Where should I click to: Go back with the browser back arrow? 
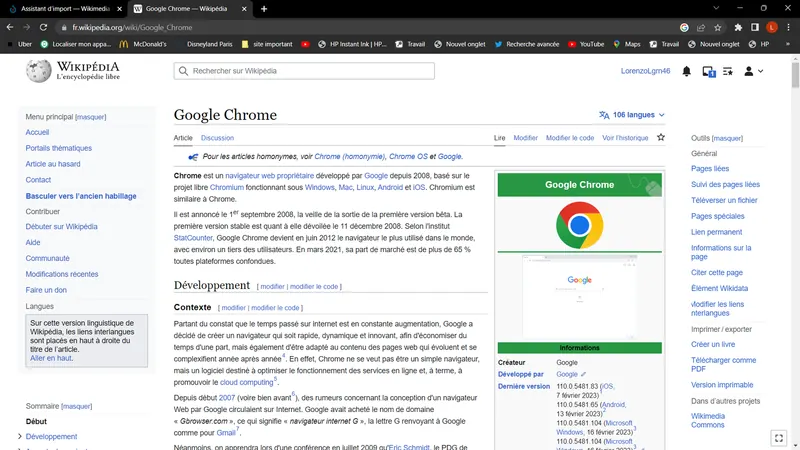(x=10, y=28)
